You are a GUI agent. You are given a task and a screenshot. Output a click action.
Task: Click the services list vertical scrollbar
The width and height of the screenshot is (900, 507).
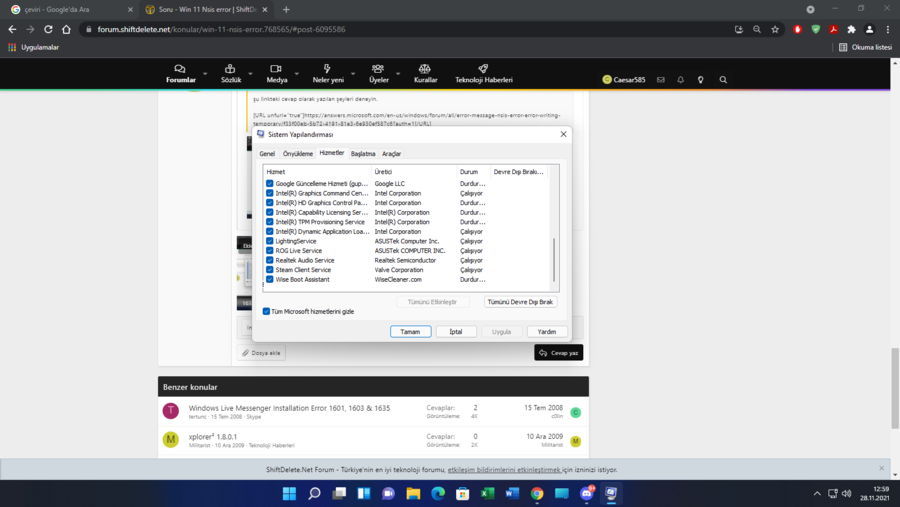click(x=554, y=258)
